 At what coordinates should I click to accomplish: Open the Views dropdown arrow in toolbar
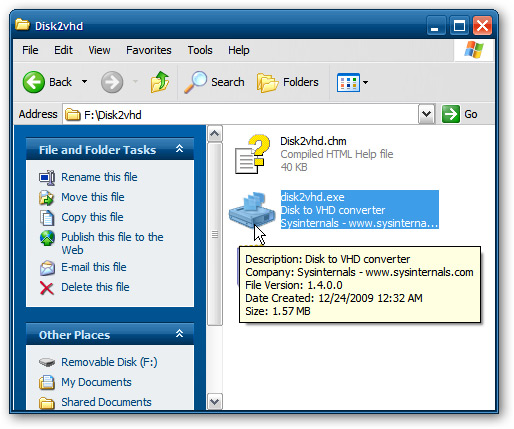366,82
